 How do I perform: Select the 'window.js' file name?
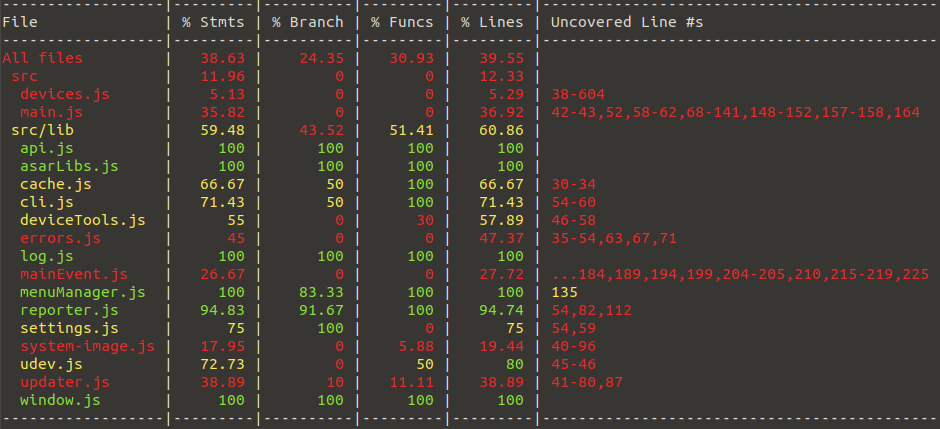pyautogui.click(x=61, y=400)
